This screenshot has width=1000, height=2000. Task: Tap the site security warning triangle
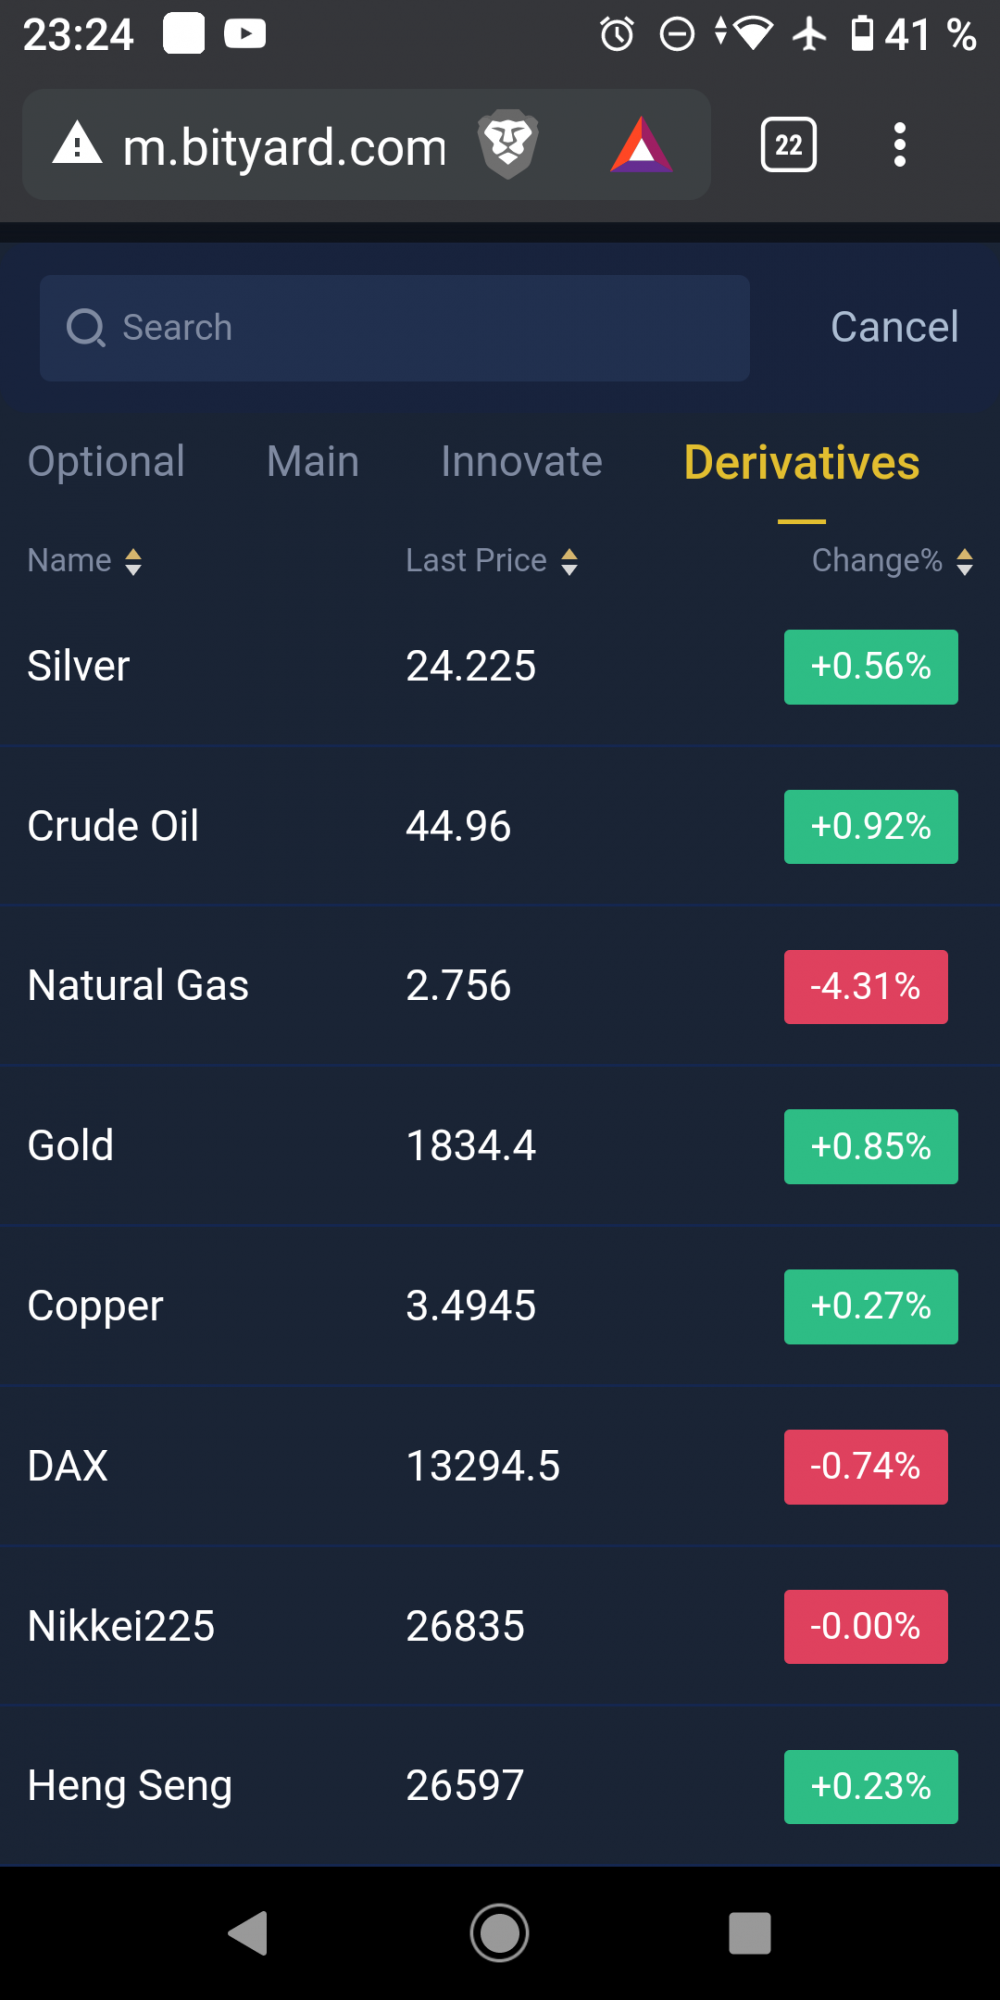pos(77,143)
